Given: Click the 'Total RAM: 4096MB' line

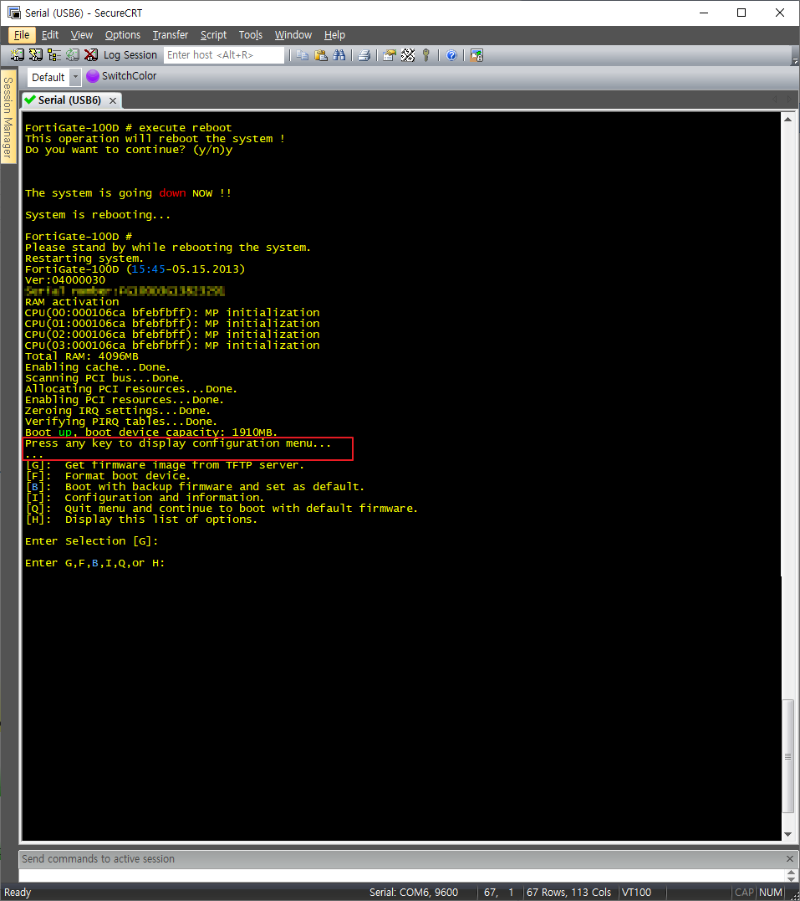Looking at the screenshot, I should (x=82, y=356).
